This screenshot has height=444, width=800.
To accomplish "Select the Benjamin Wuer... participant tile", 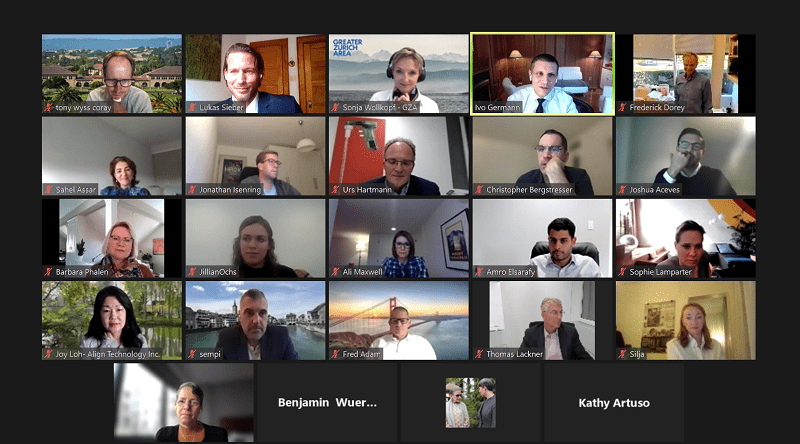I will [327, 403].
